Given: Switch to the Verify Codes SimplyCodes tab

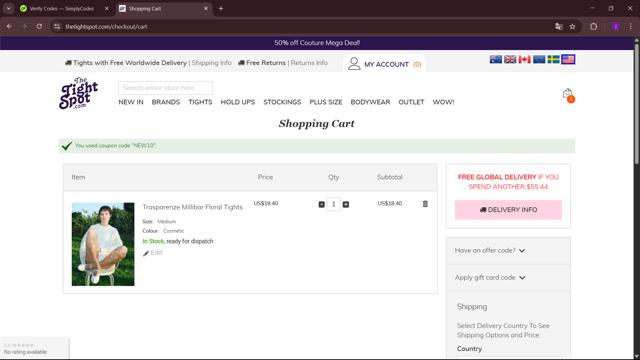Looking at the screenshot, I should point(62,8).
